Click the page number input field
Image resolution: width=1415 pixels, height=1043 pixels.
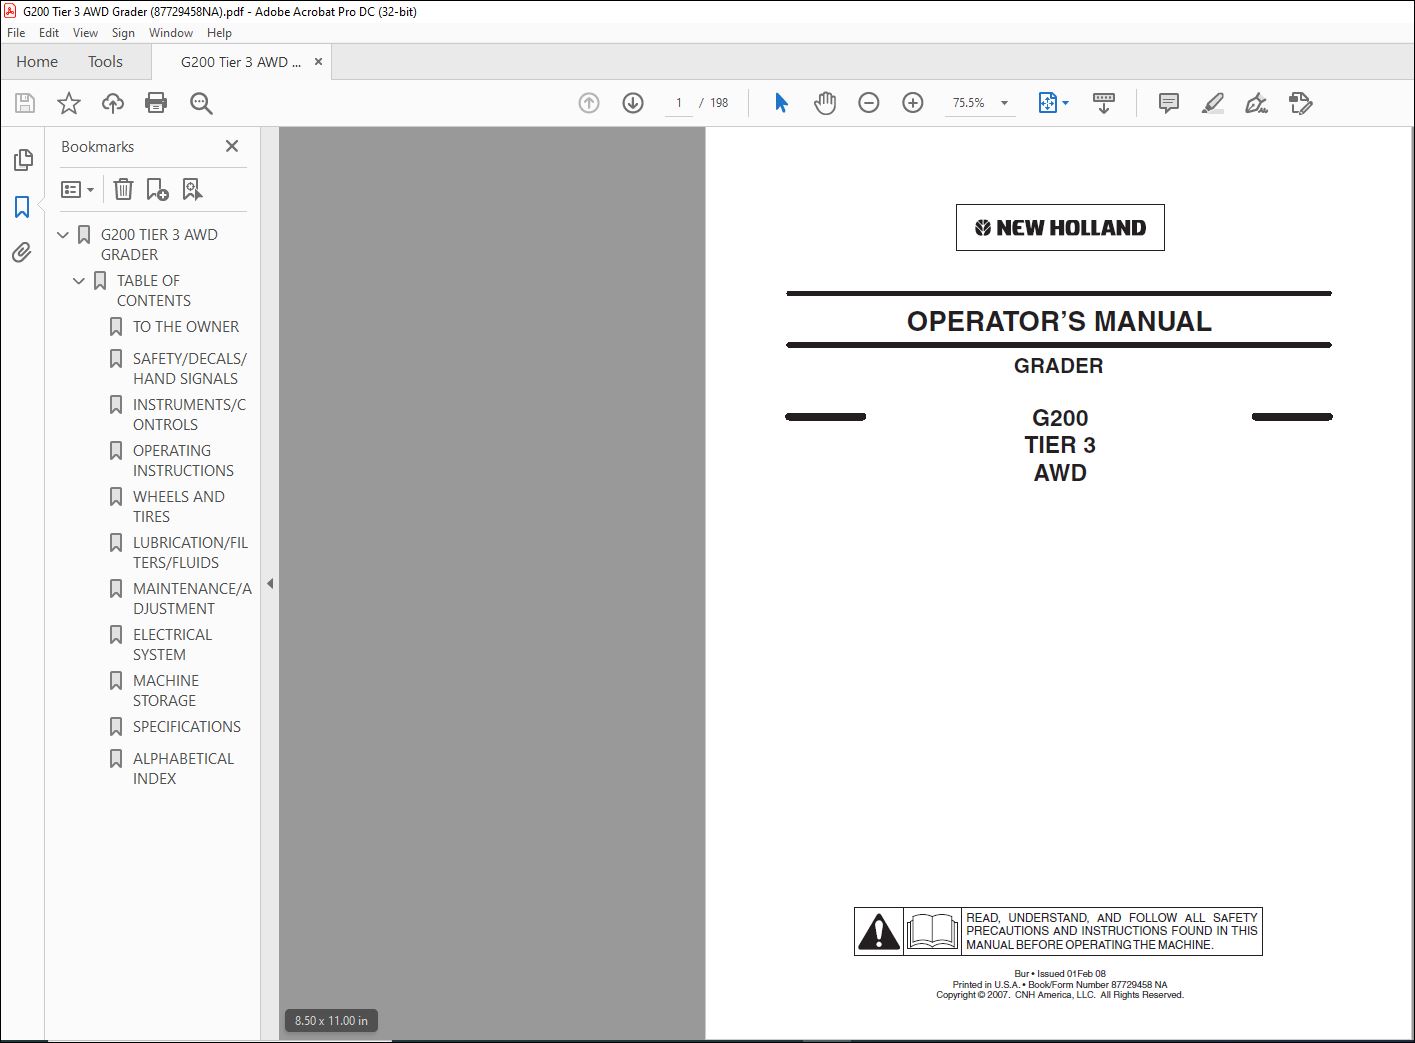tap(679, 103)
